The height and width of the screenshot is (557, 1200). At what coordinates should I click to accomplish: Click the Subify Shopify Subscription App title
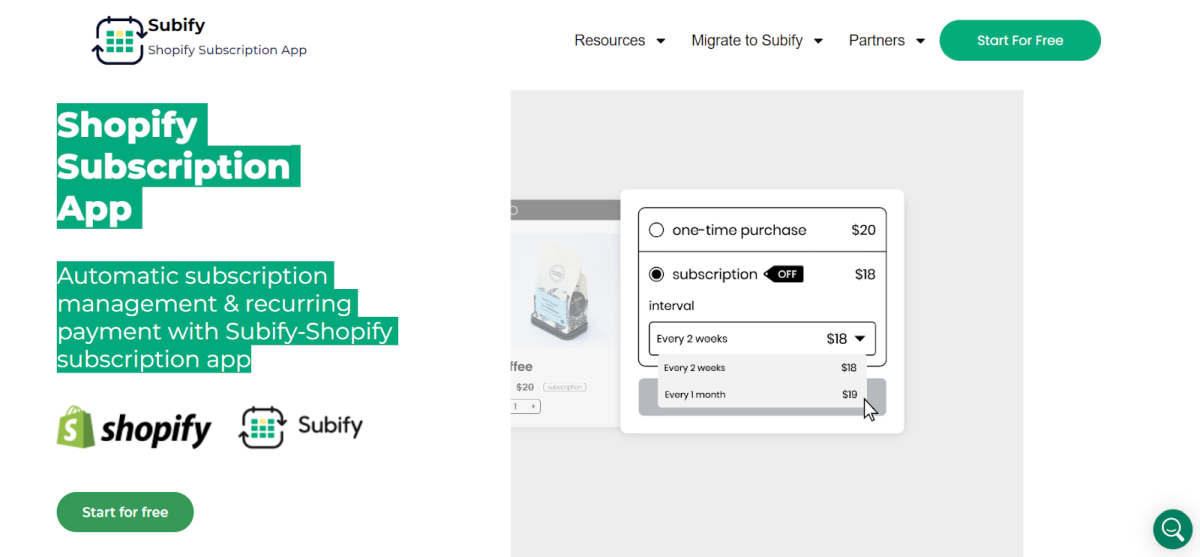click(227, 37)
